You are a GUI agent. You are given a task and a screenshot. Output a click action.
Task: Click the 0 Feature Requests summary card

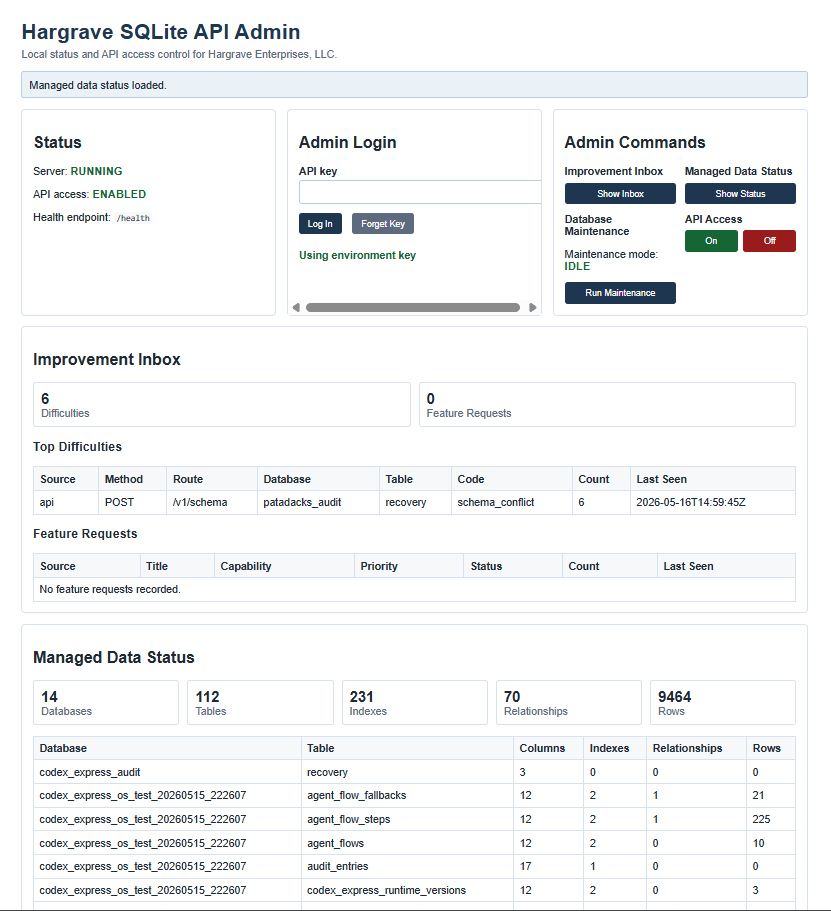607,404
